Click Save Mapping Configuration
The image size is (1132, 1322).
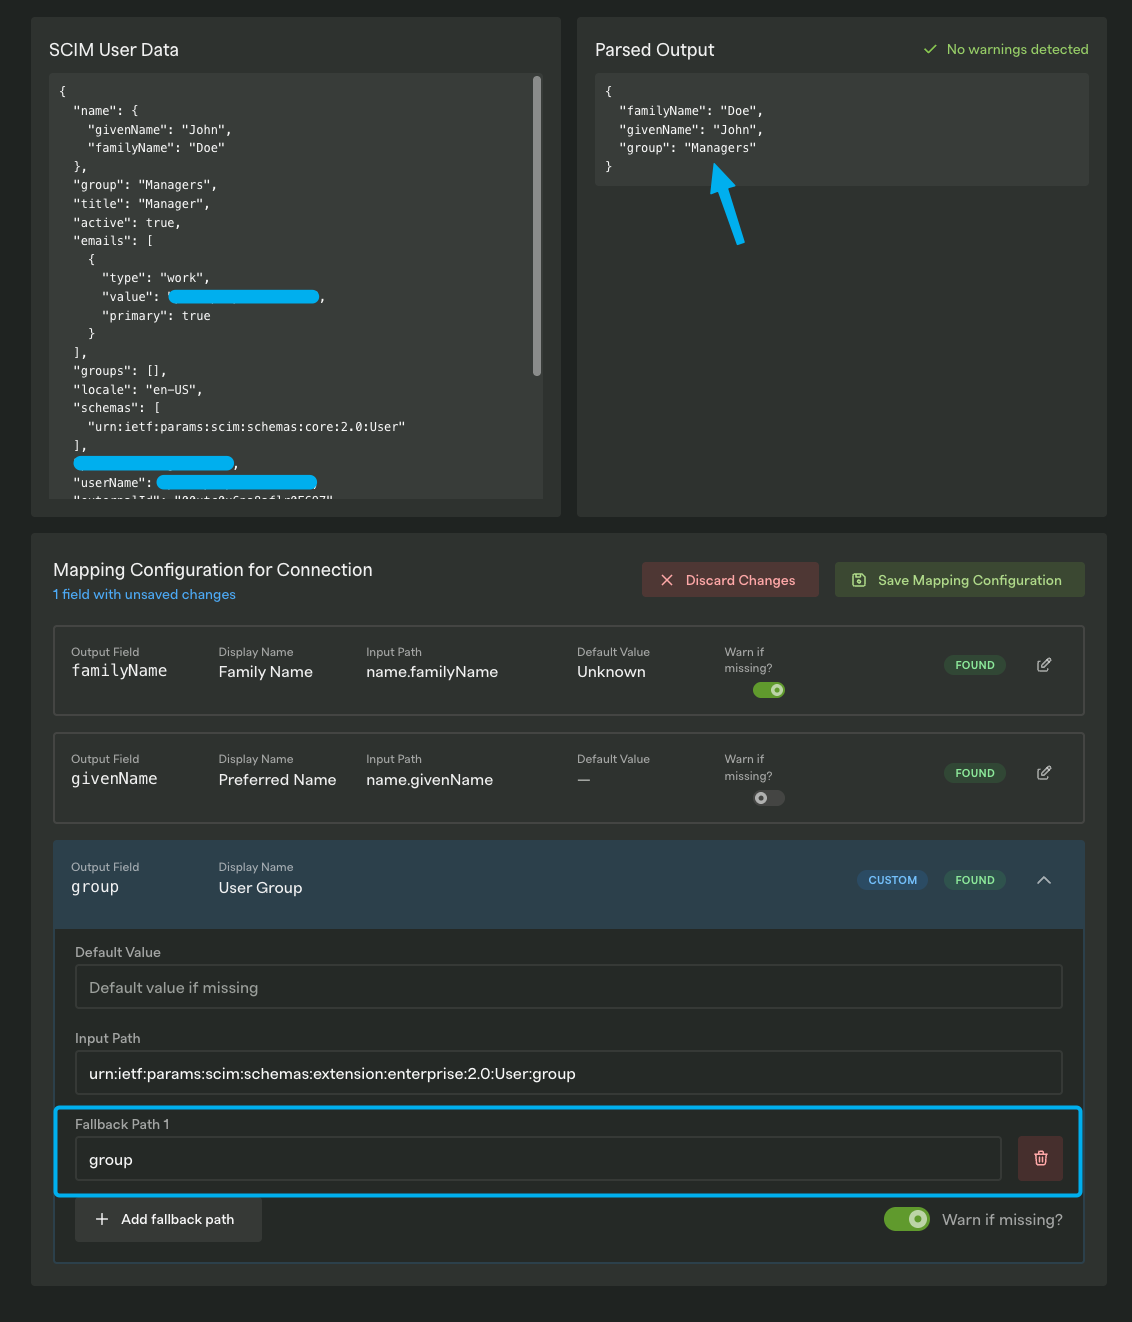[959, 579]
